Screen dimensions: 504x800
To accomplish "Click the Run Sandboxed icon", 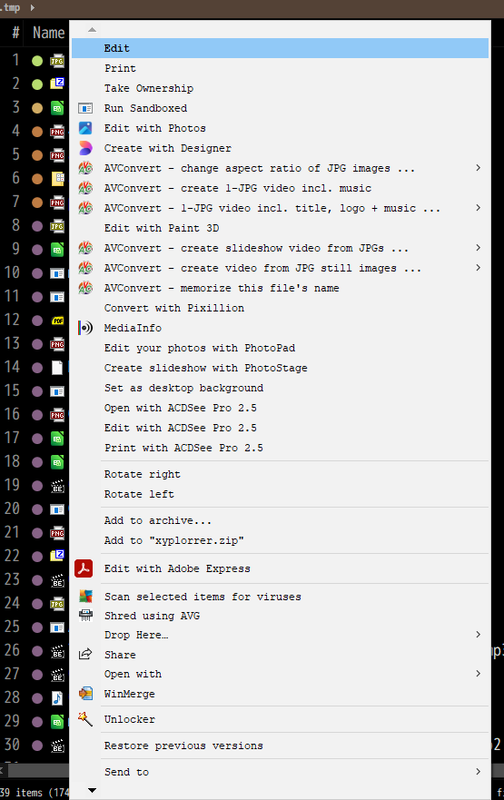I will tap(85, 108).
